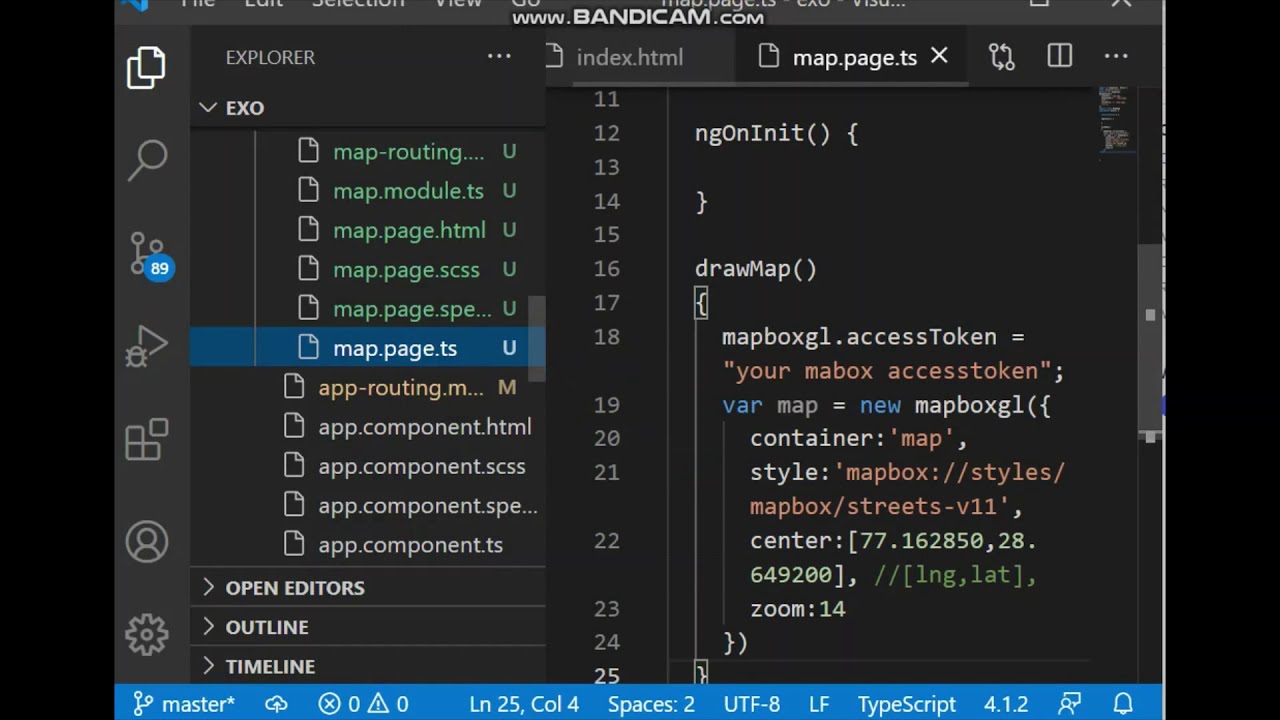Click container:'map' code line
This screenshot has height=720, width=1280.
859,439
